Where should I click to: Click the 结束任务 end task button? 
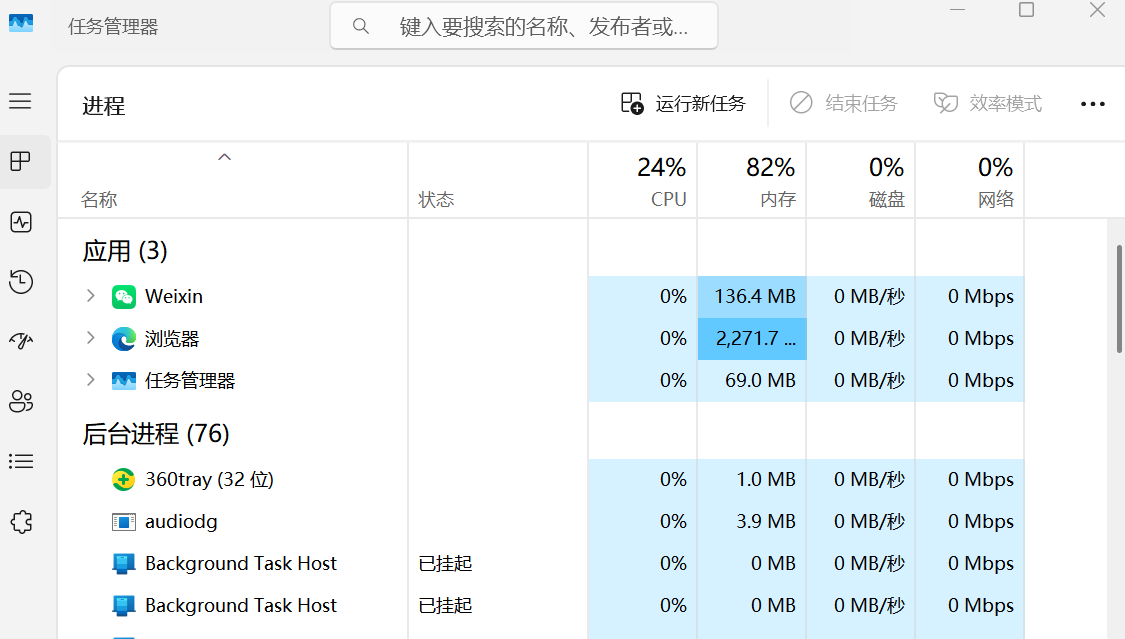[x=844, y=103]
